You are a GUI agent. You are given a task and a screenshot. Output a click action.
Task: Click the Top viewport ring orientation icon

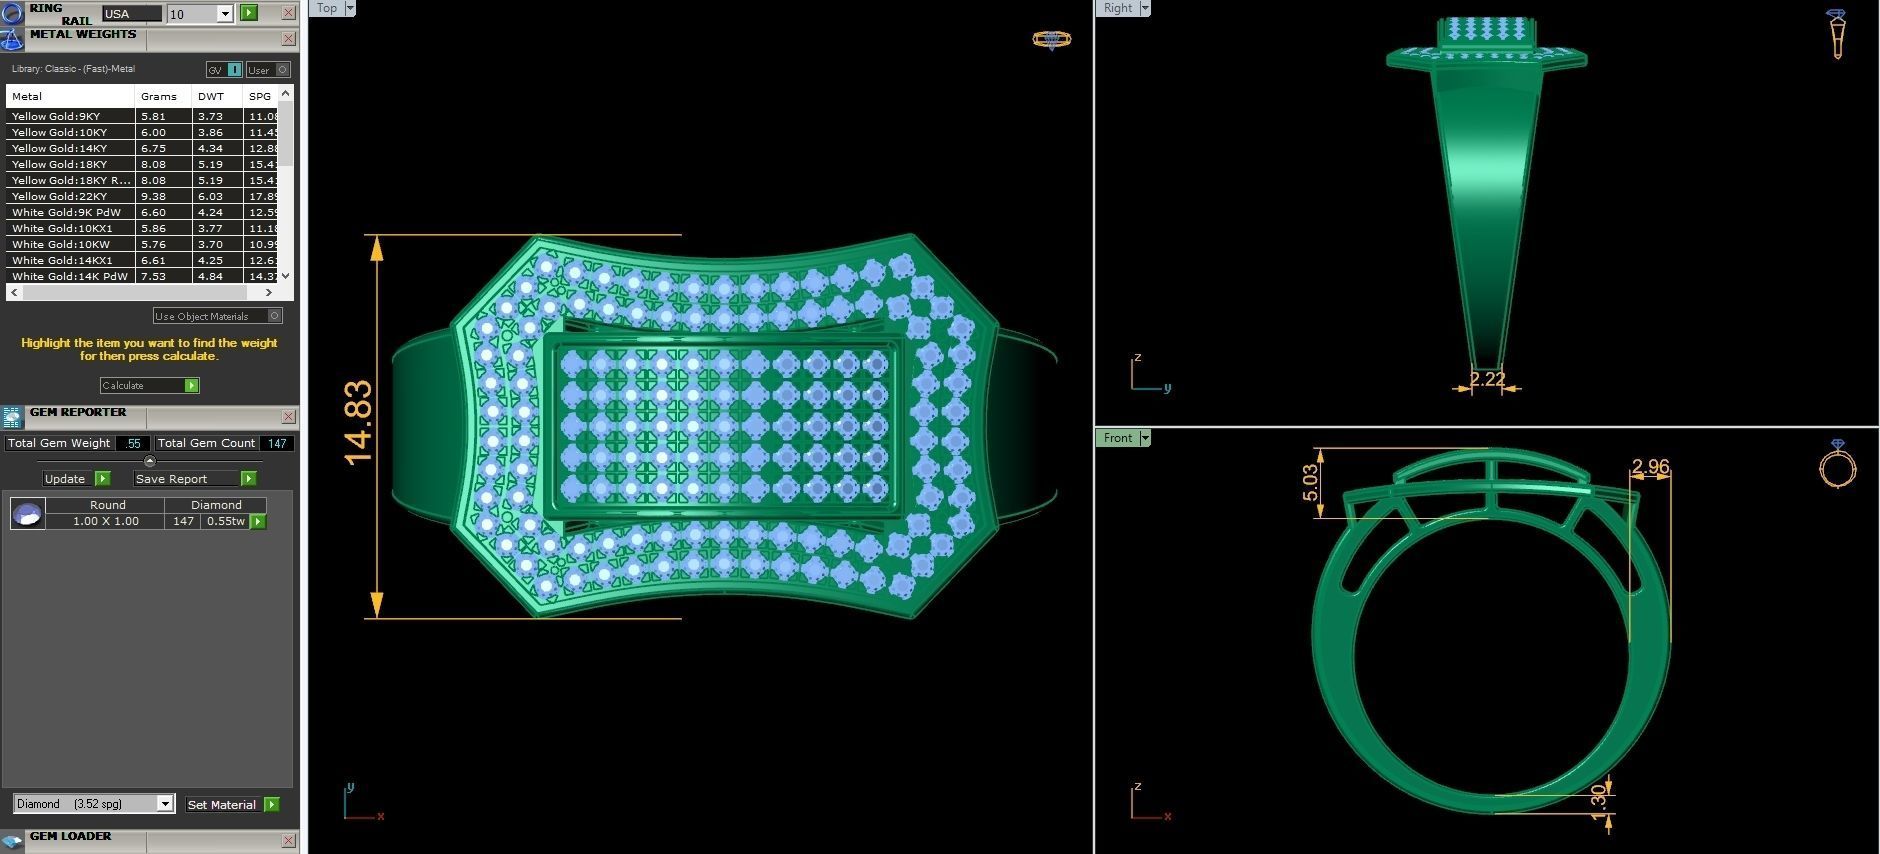pyautogui.click(x=1051, y=40)
